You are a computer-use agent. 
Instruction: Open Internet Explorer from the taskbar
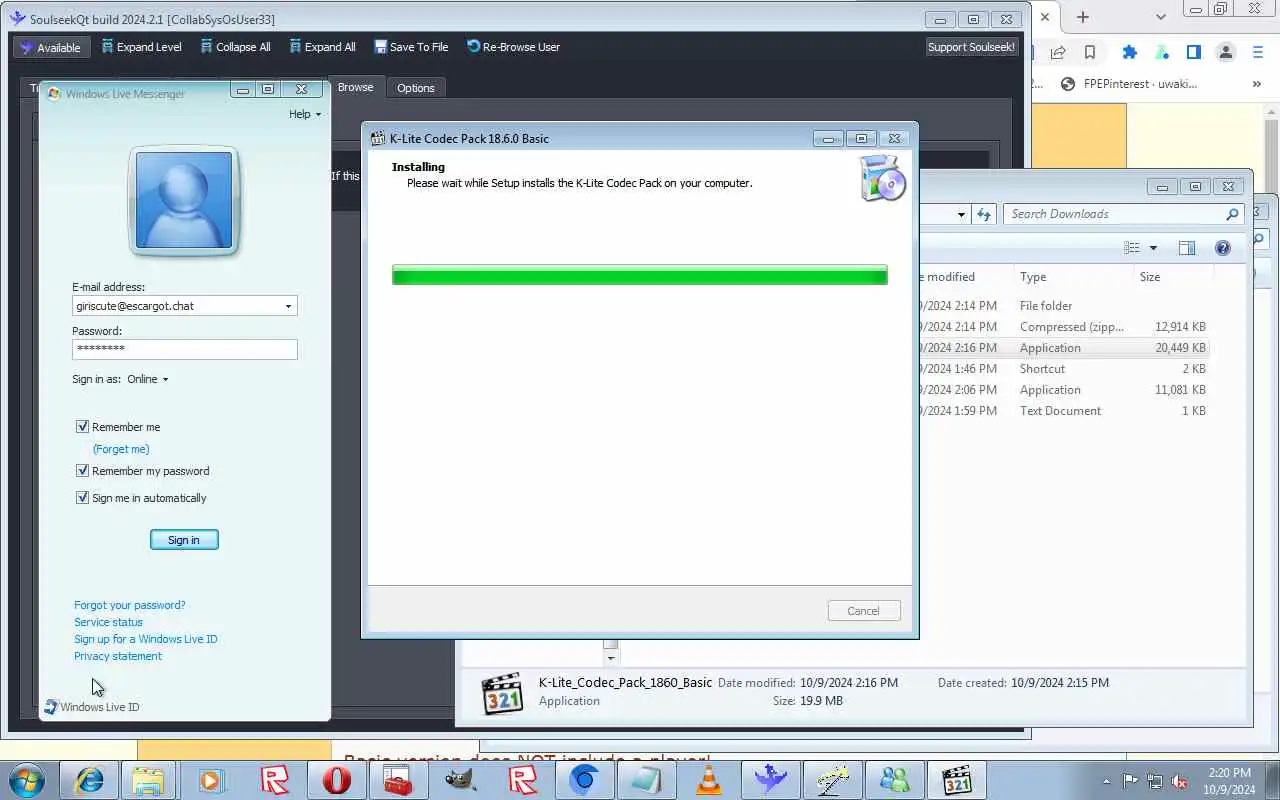tap(89, 781)
